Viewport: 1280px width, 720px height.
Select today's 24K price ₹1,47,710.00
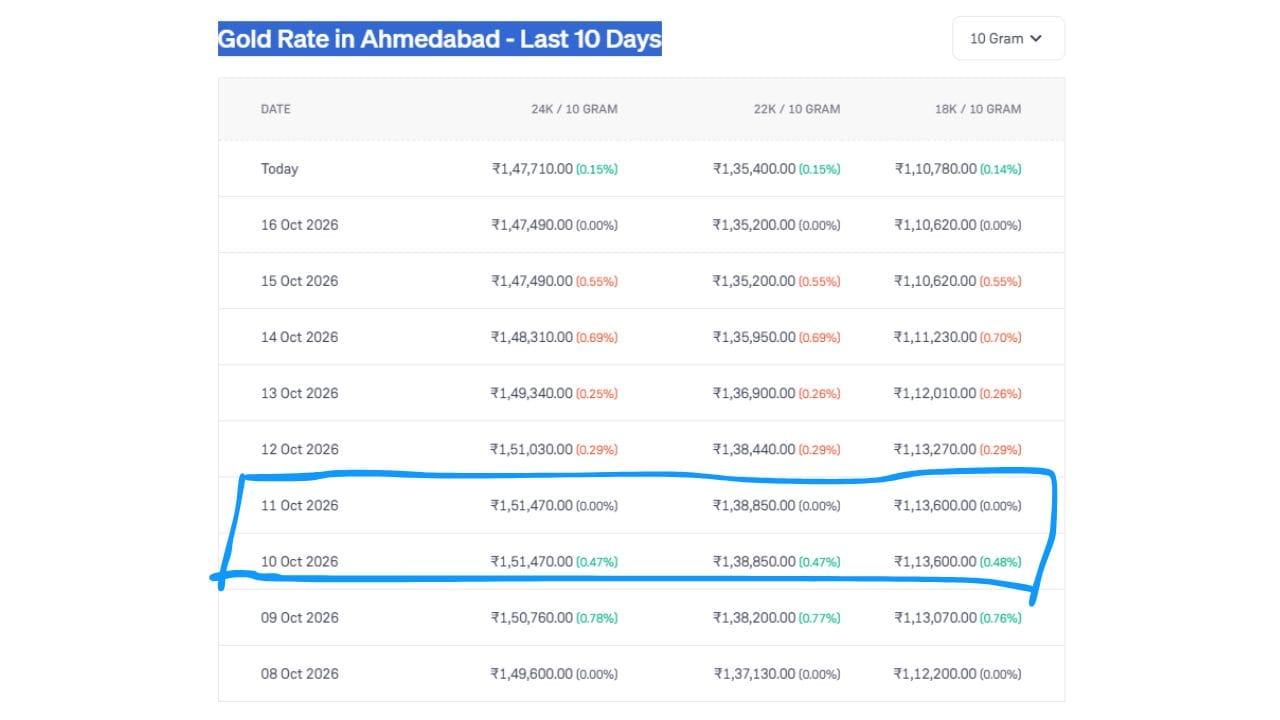532,169
